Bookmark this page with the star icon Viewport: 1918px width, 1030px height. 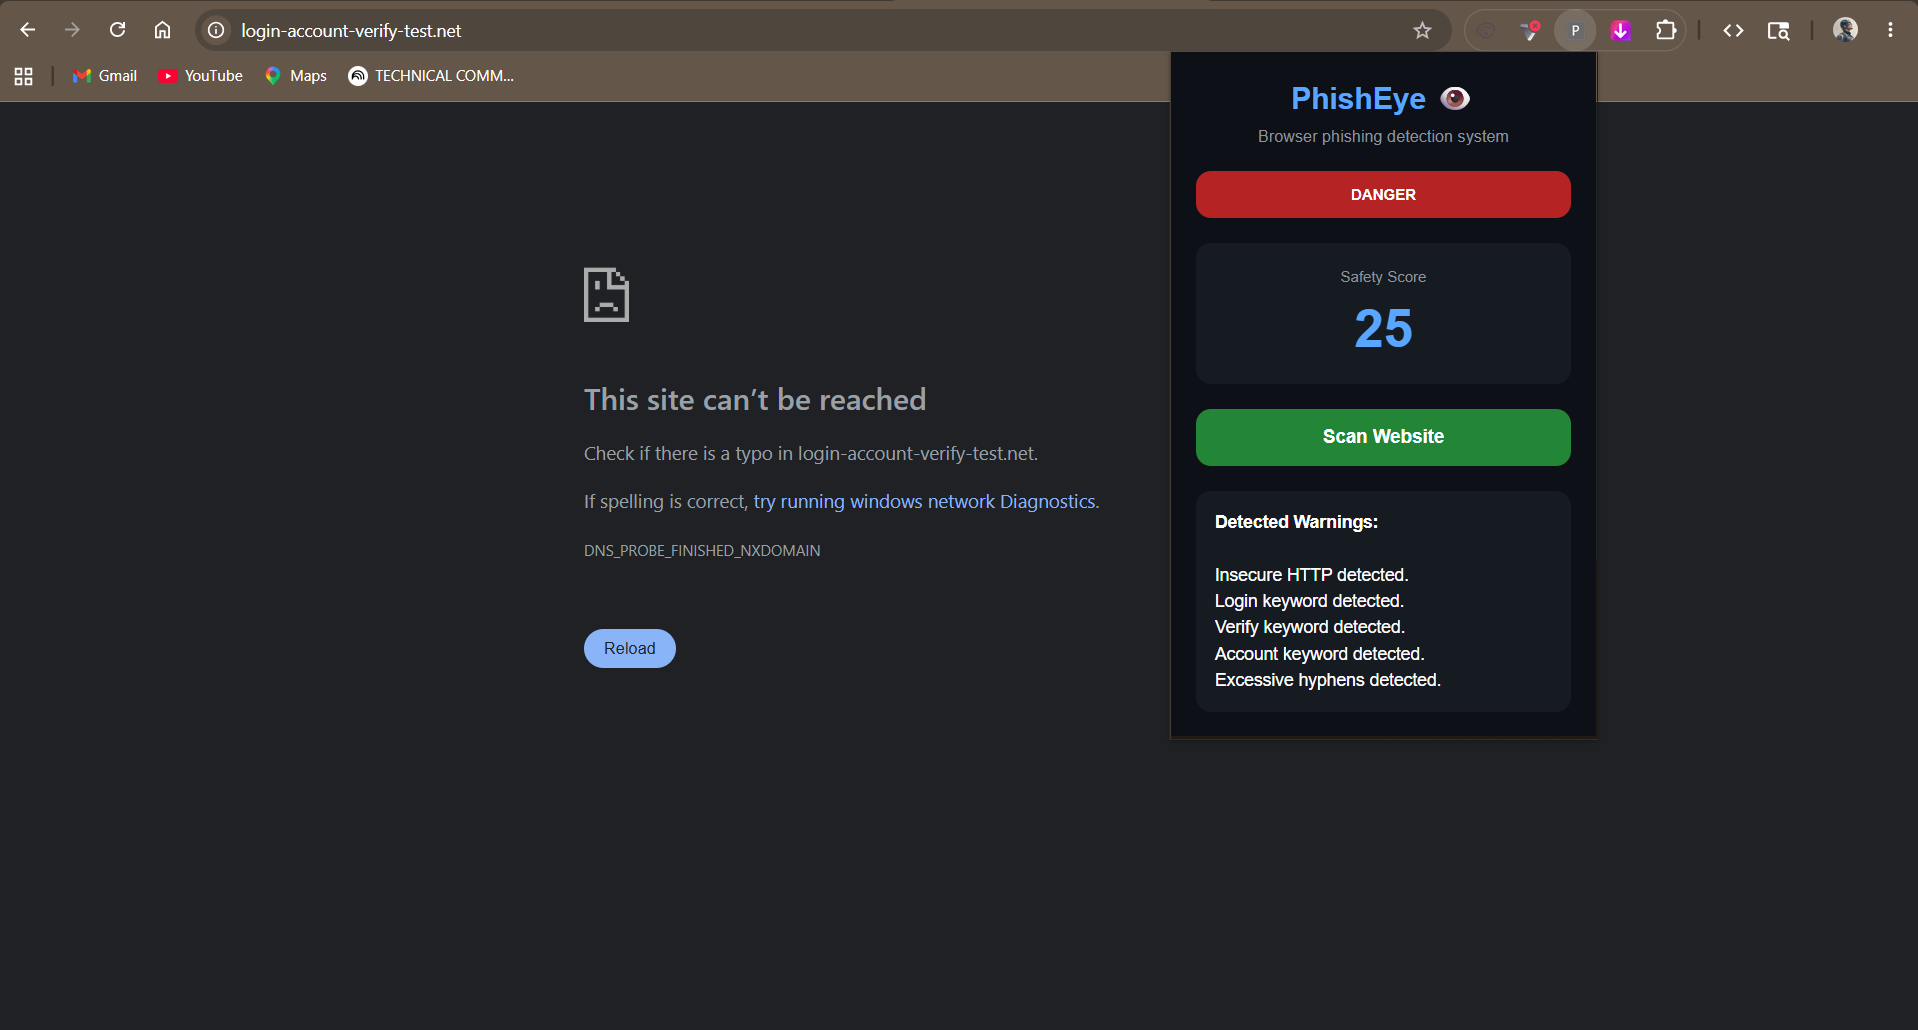point(1422,30)
